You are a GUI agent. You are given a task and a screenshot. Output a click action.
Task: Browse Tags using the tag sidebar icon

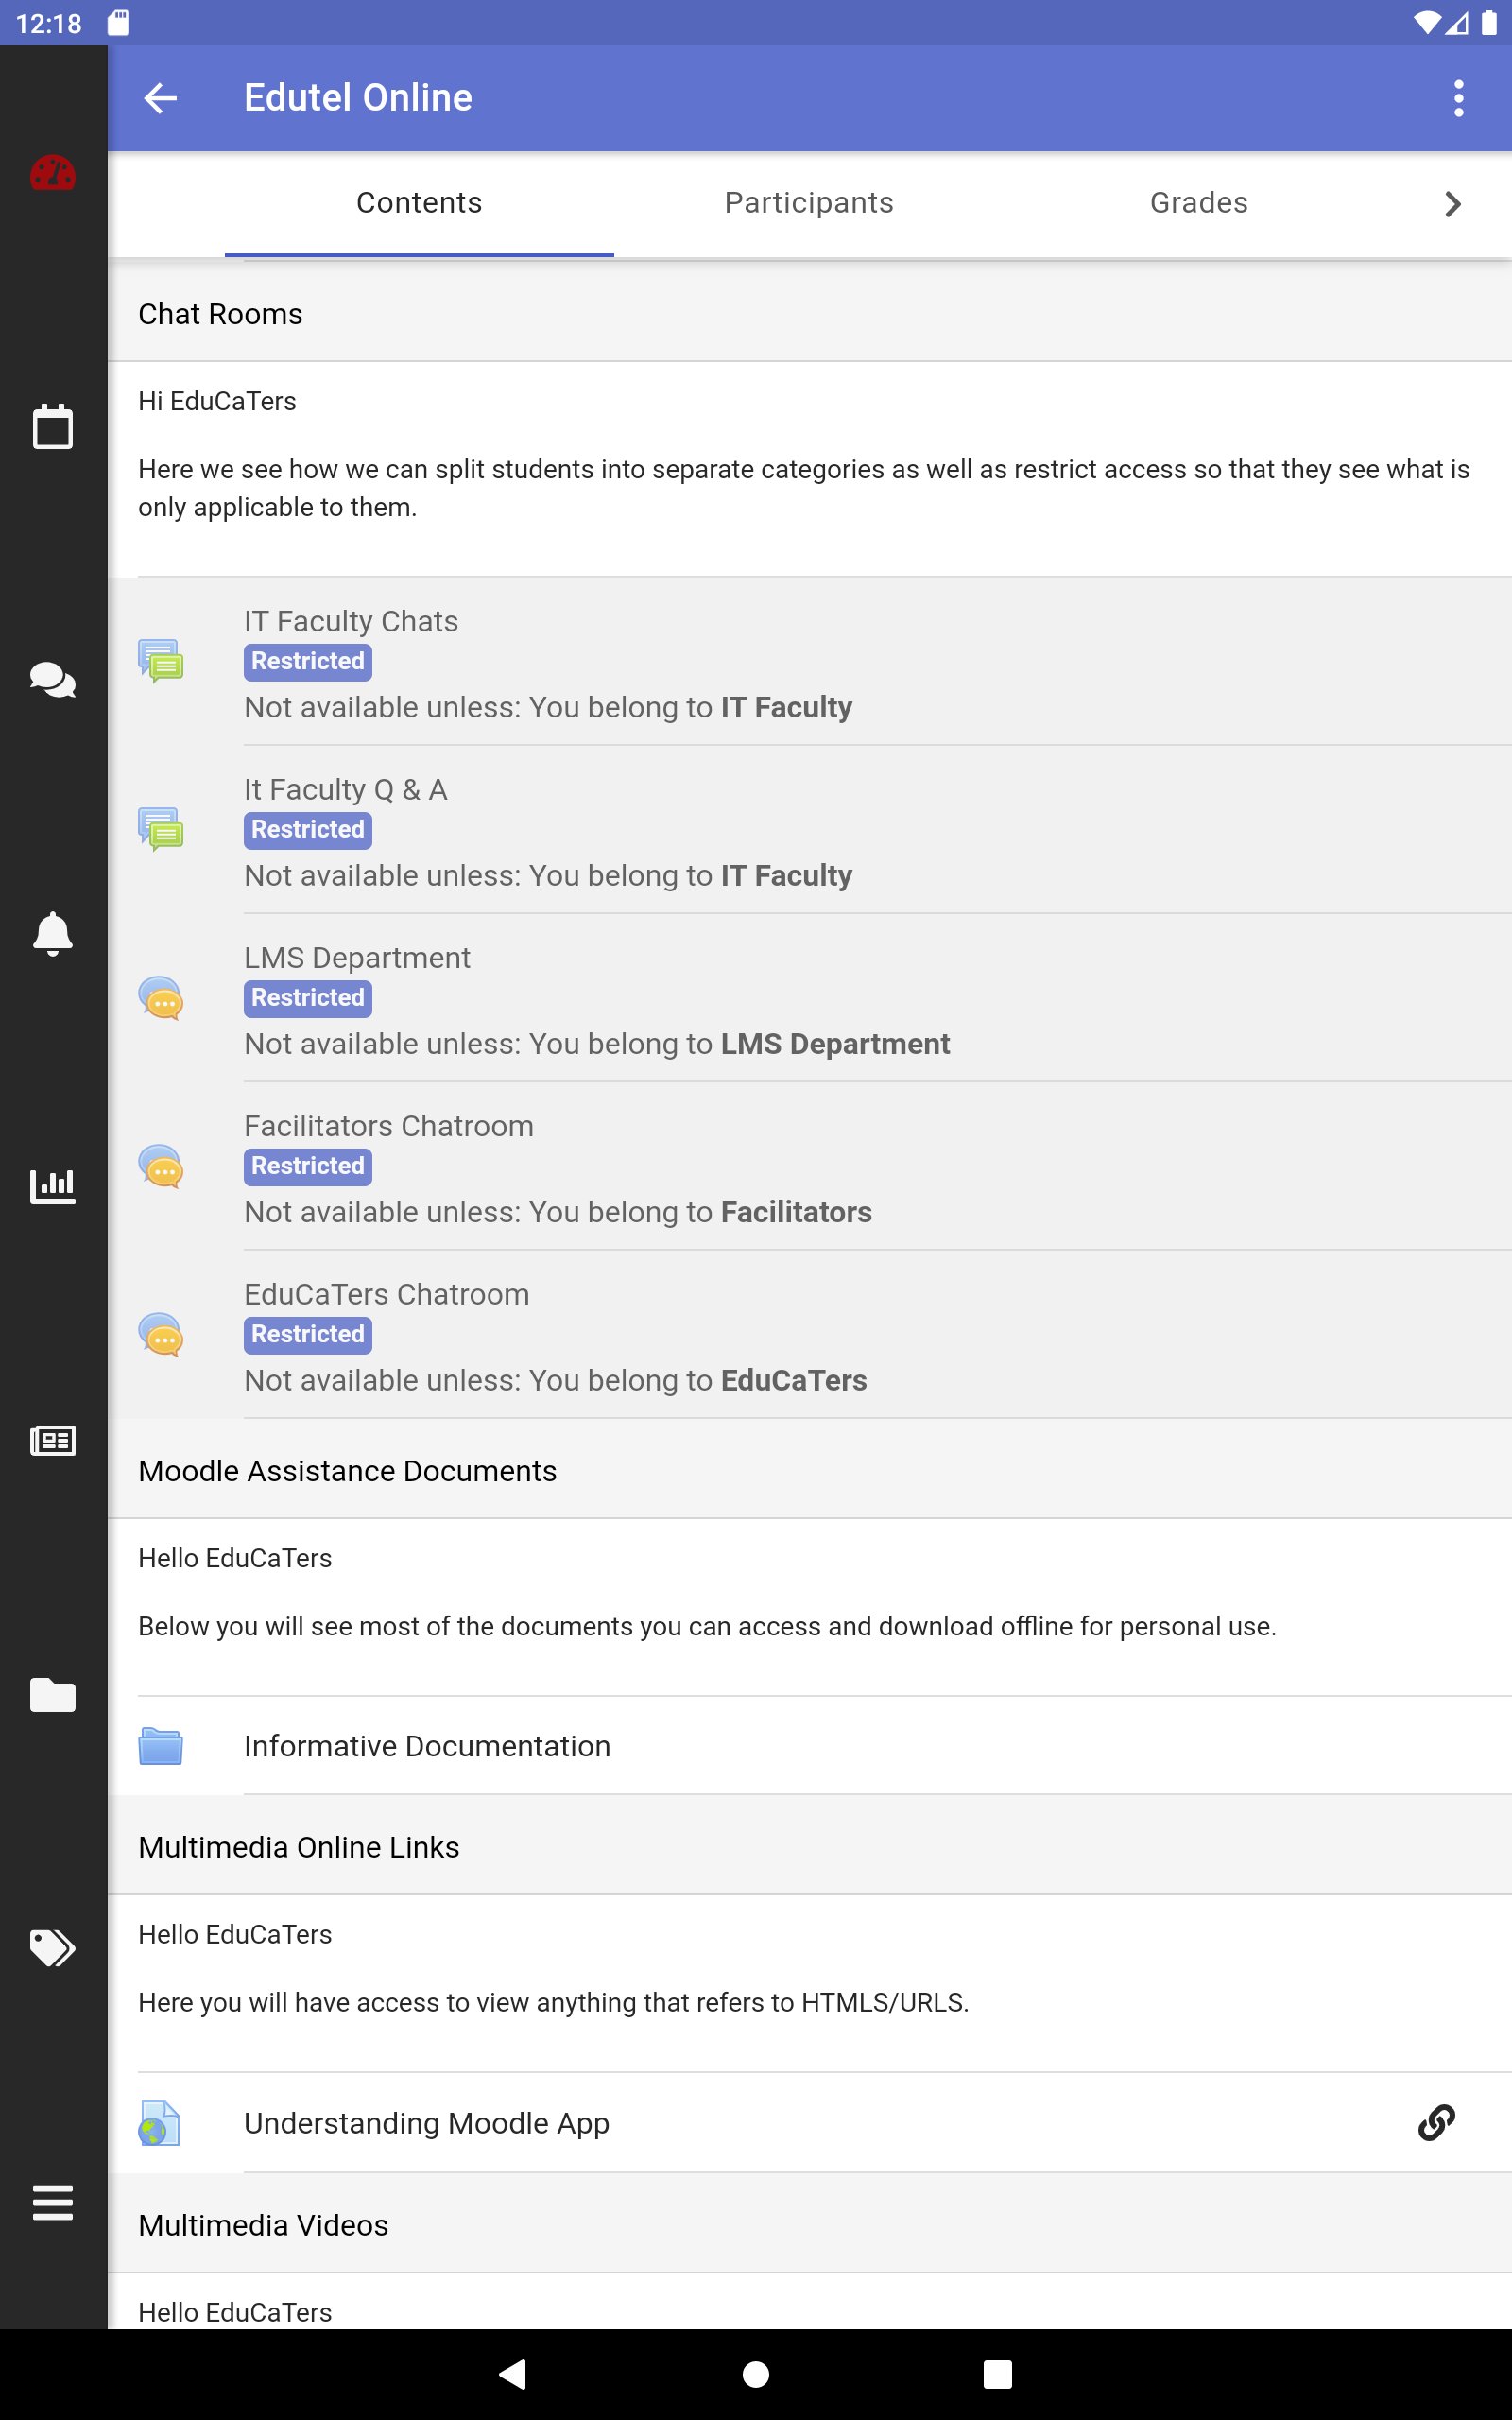click(x=52, y=1948)
